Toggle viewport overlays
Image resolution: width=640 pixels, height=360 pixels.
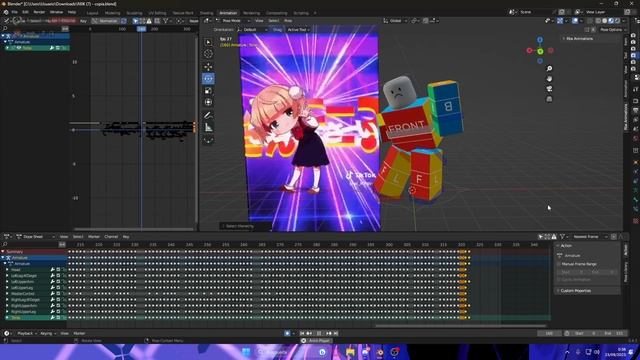tap(575, 20)
